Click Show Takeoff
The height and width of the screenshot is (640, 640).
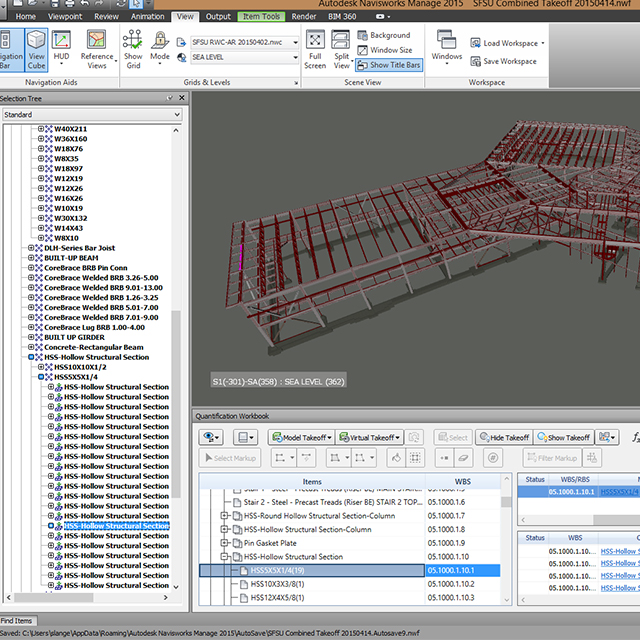click(564, 438)
